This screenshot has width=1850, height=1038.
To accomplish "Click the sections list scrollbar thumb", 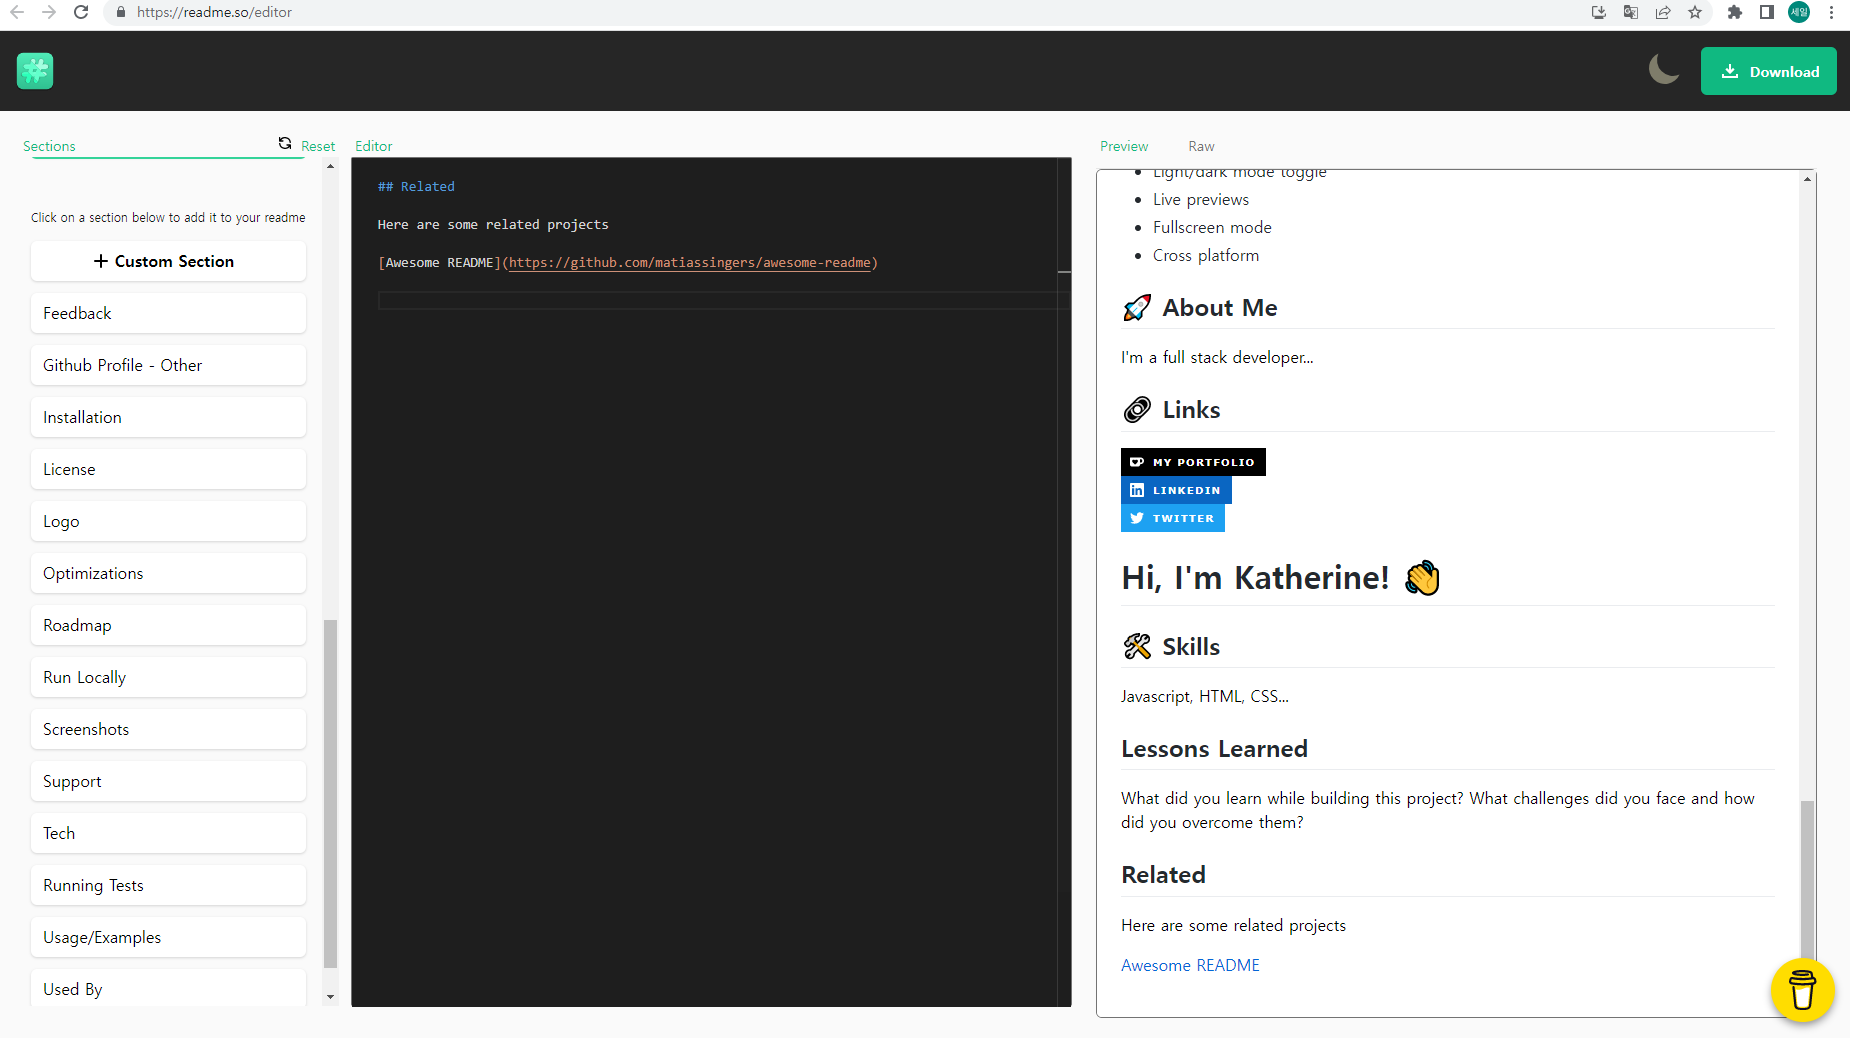I will click(330, 794).
